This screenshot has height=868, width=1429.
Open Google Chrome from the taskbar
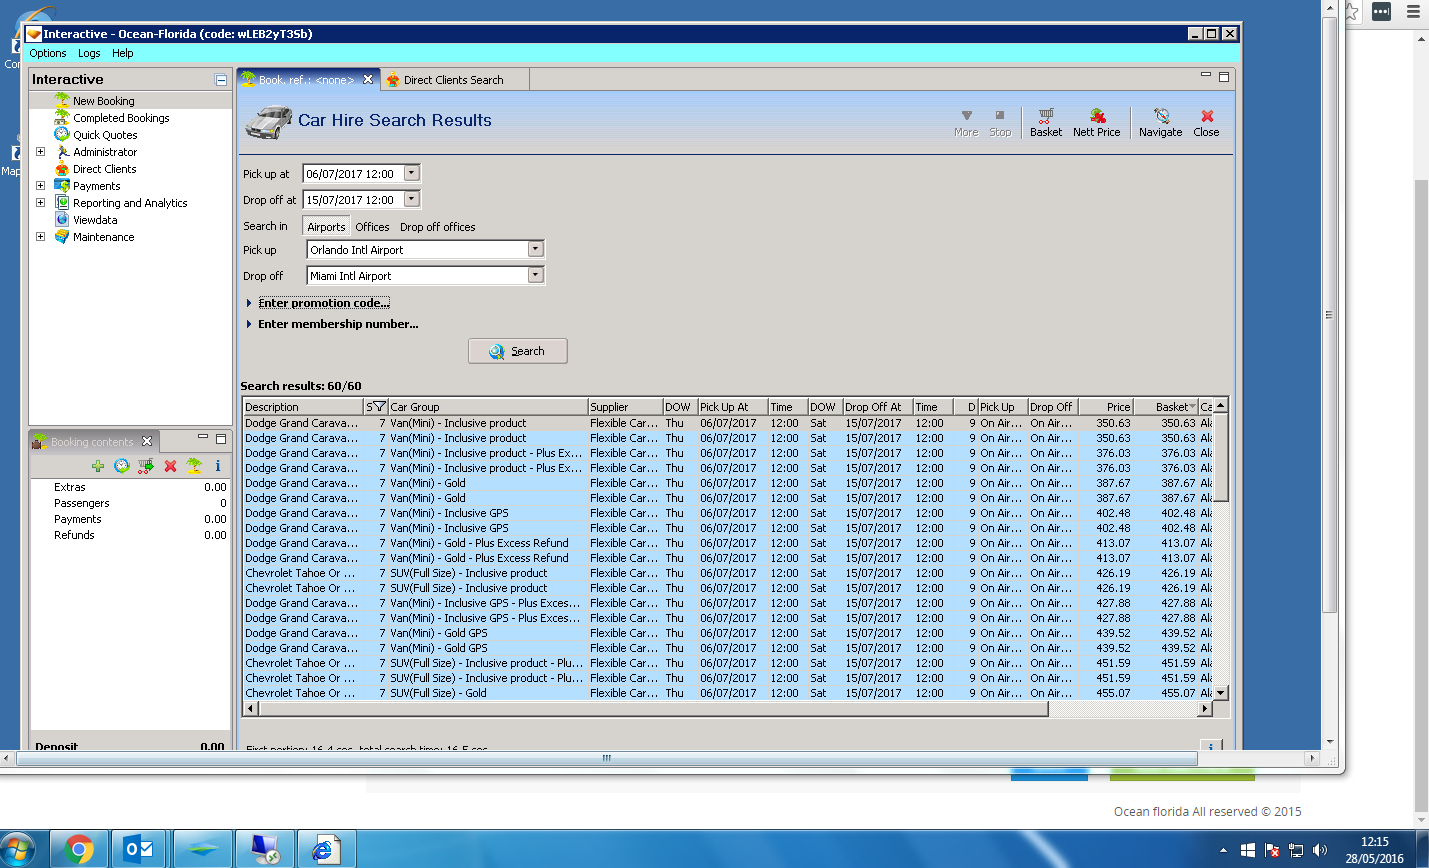click(78, 849)
